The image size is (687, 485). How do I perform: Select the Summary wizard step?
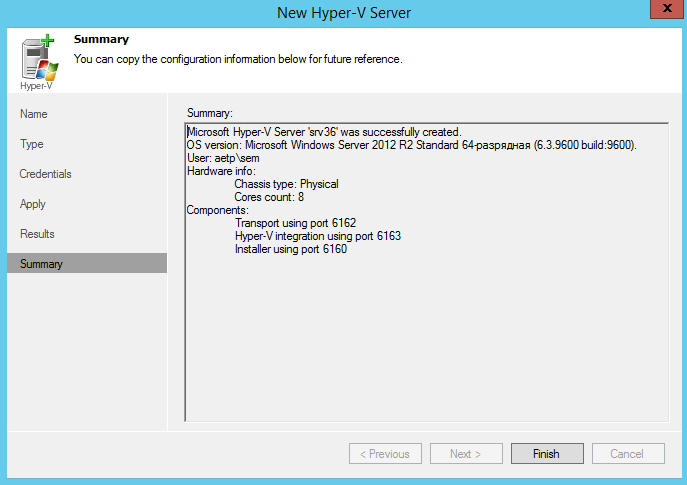(87, 263)
